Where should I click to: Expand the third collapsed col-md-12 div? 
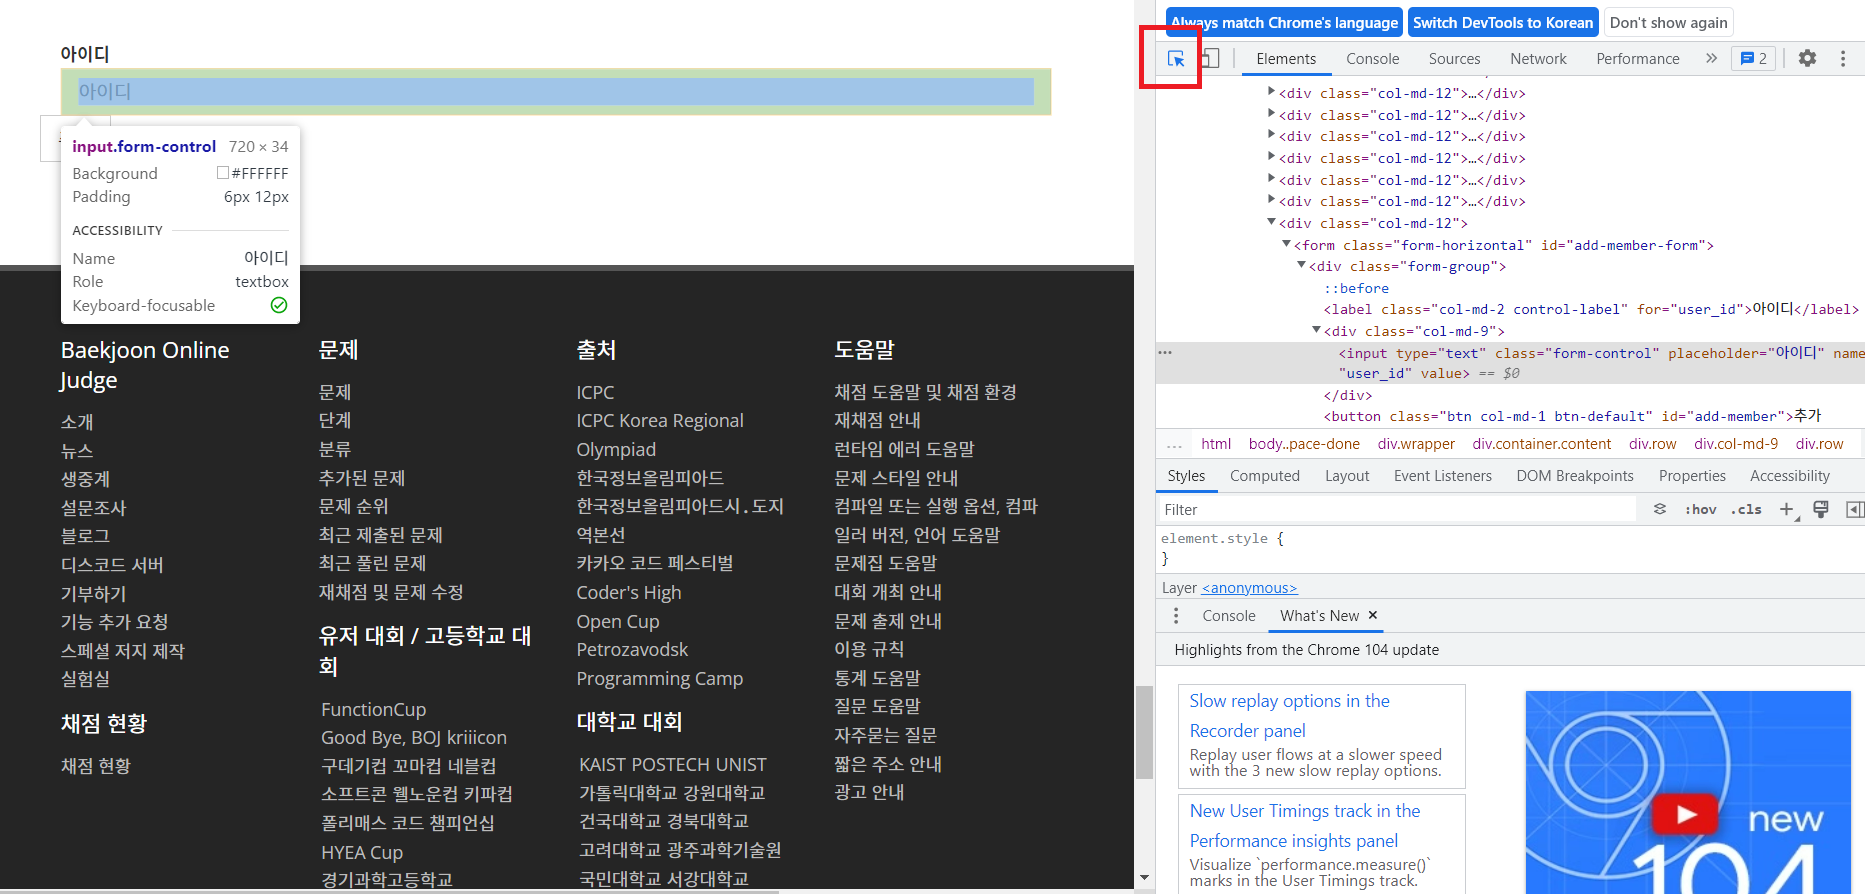(1272, 135)
